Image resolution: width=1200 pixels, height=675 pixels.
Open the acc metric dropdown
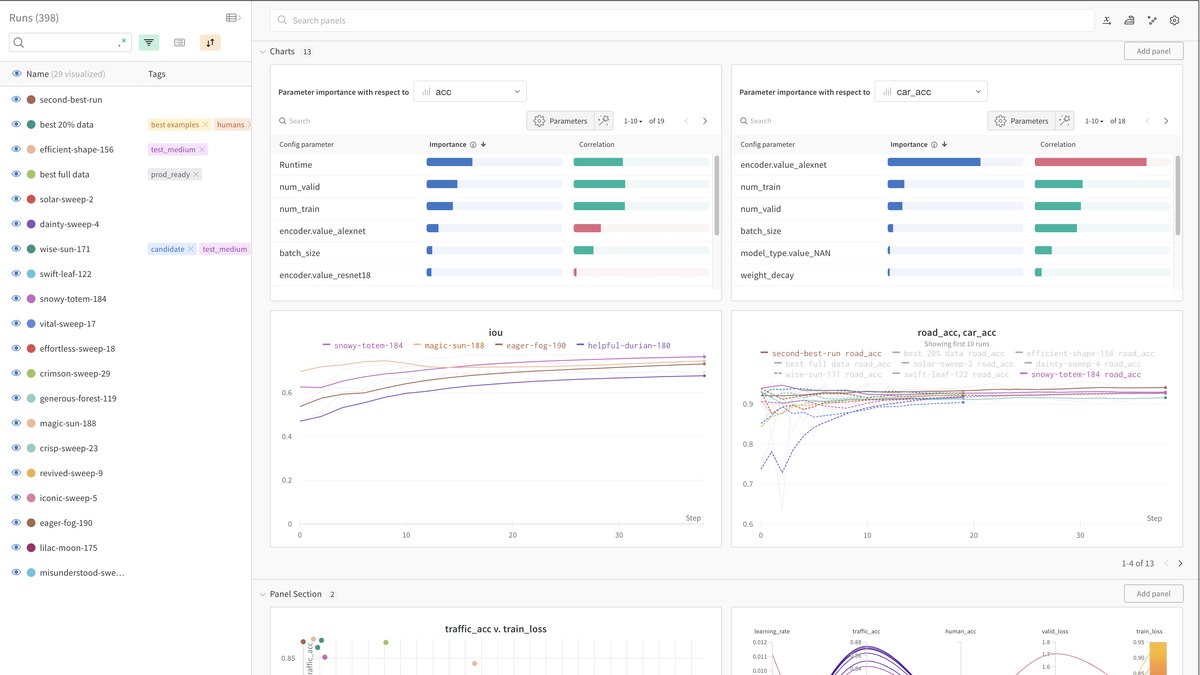(470, 91)
